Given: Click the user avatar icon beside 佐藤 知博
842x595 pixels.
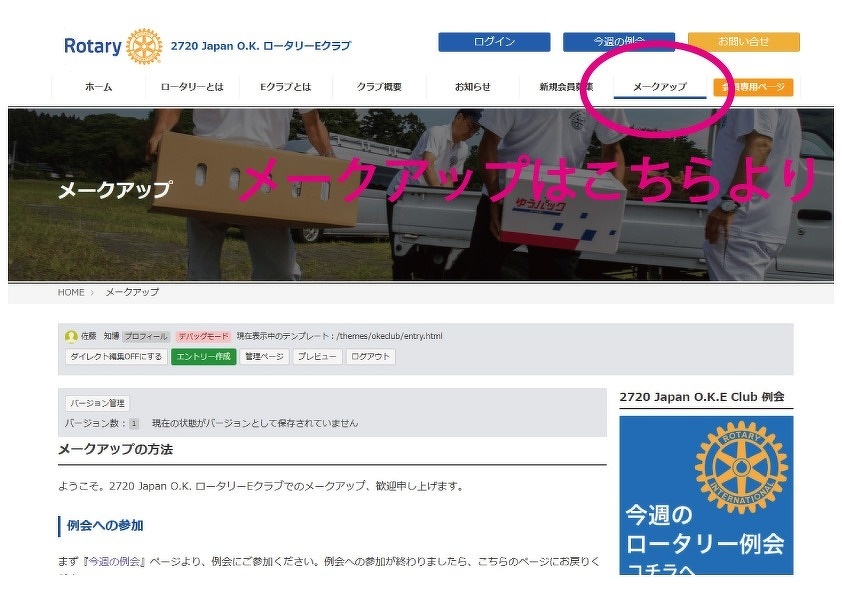Looking at the screenshot, I should pos(71,337).
